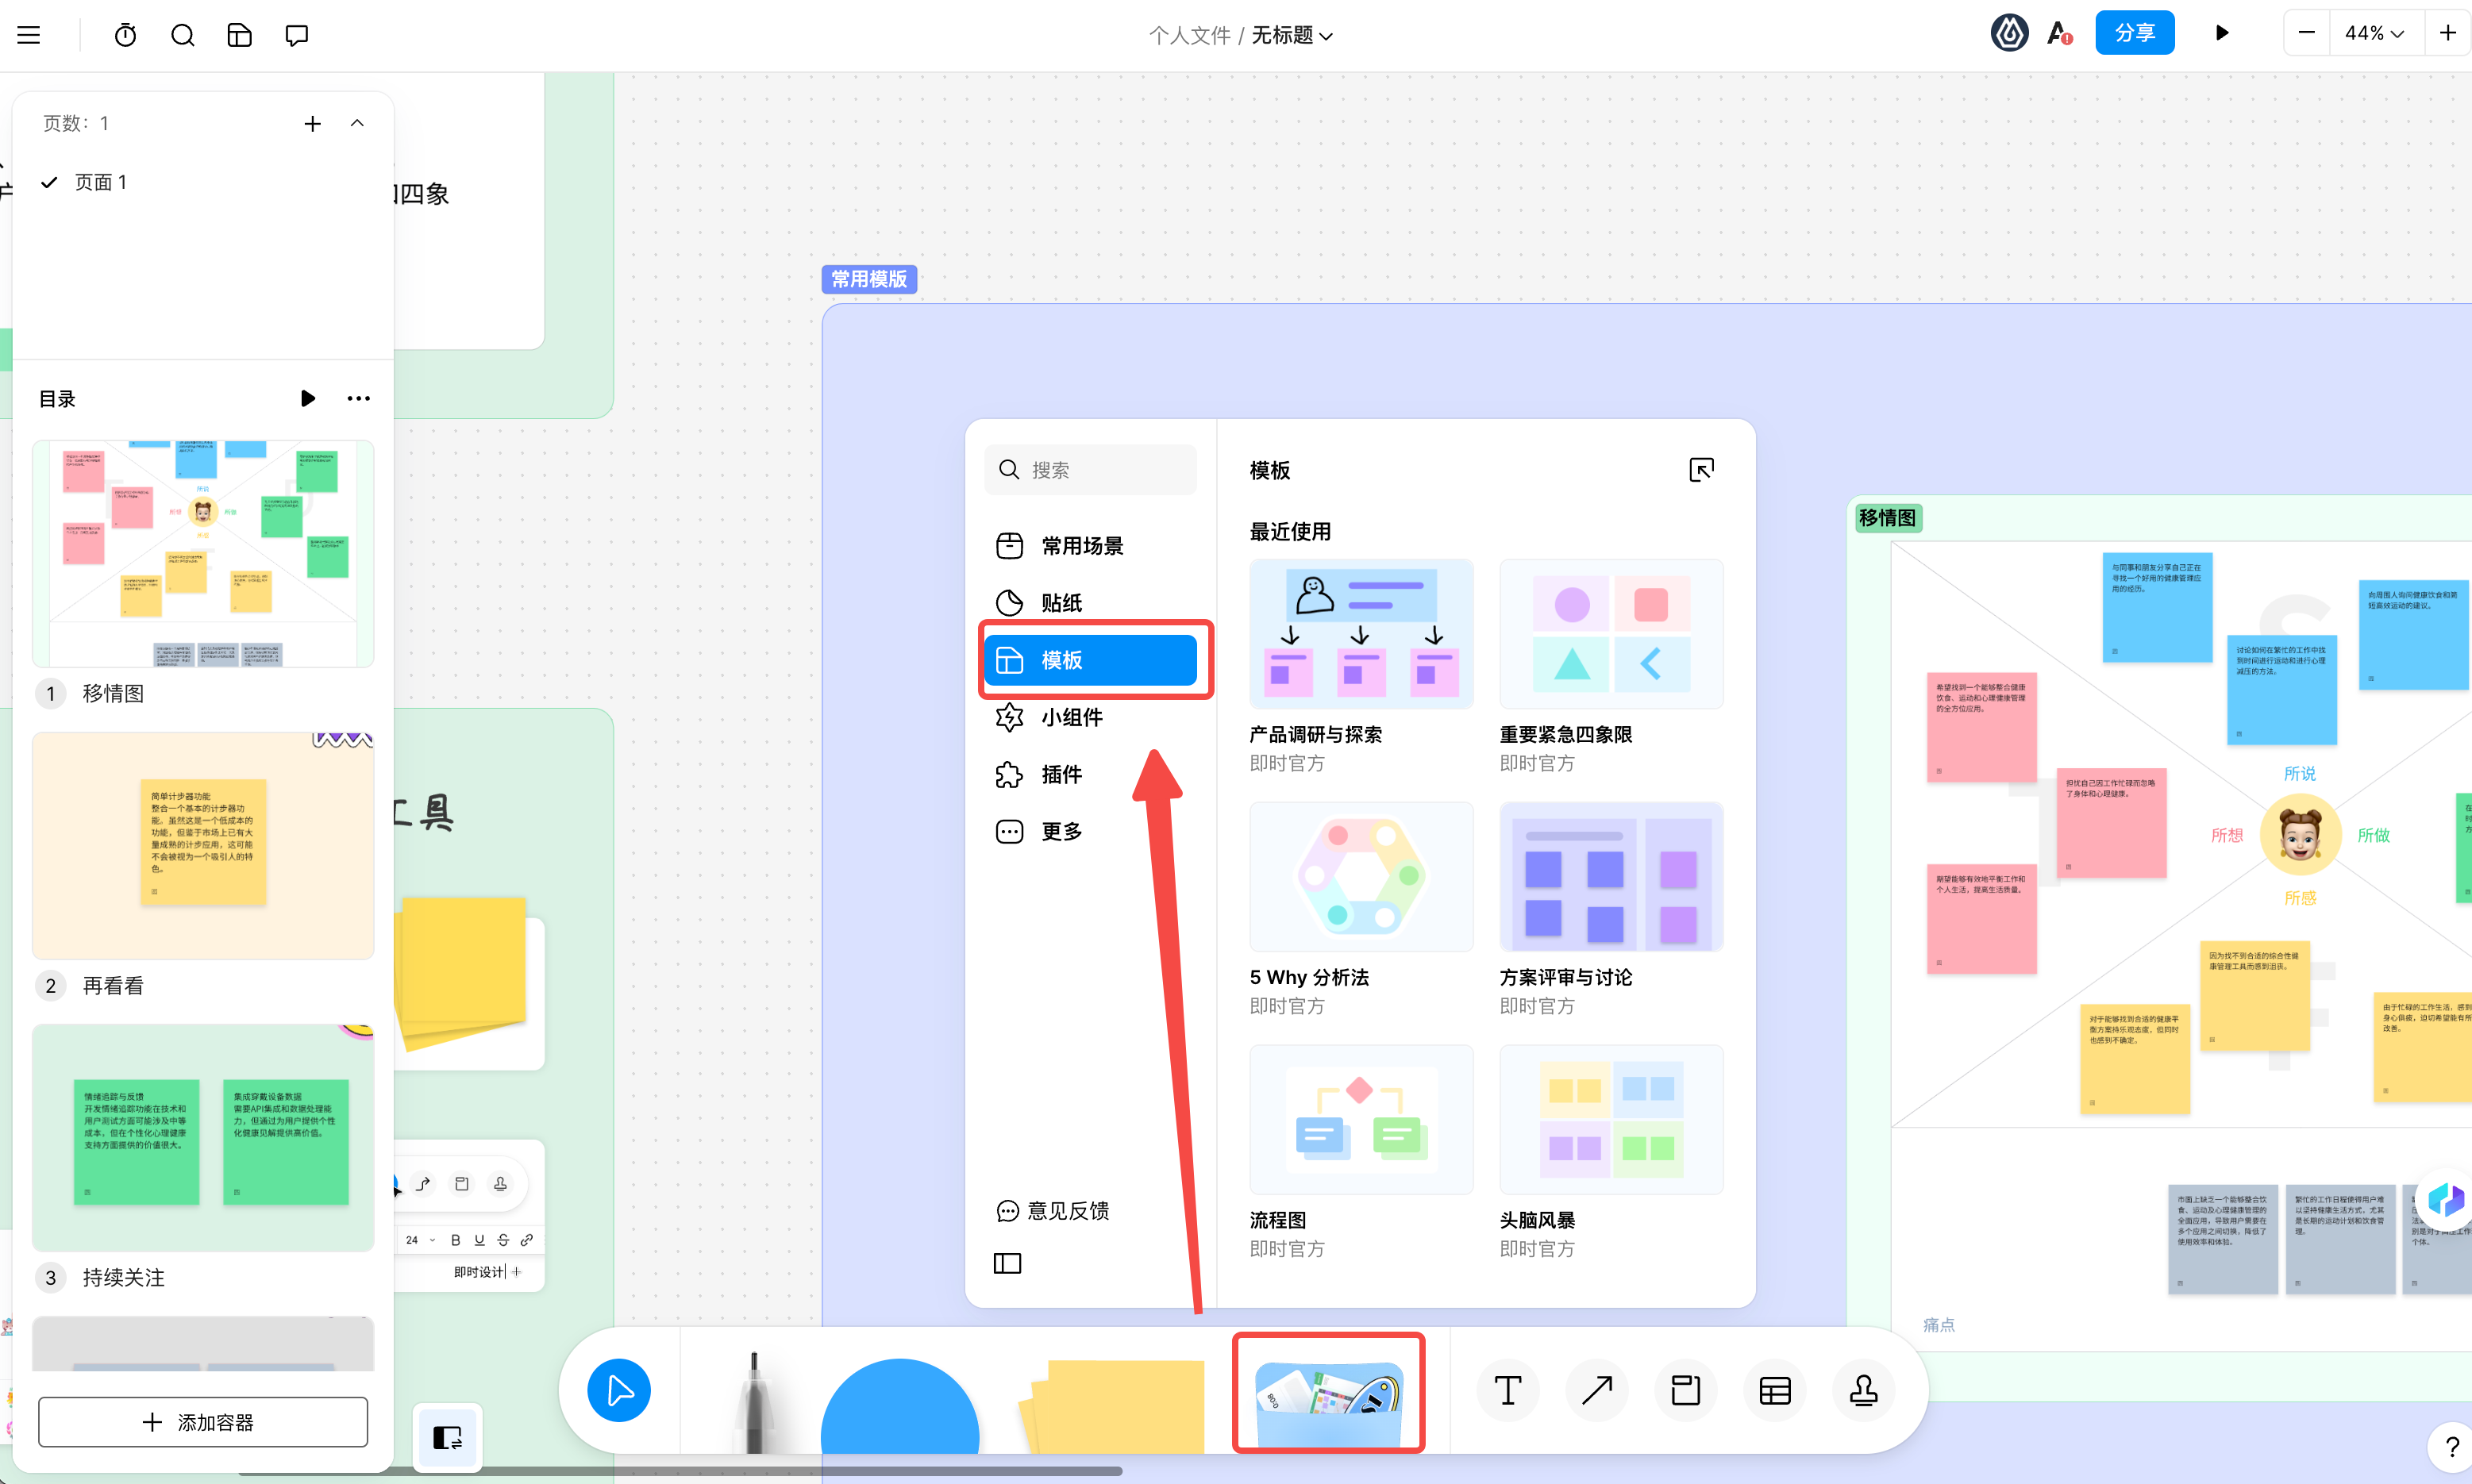Toggle the sidebar panel switch icon
2472x1484 pixels.
[x=447, y=1438]
